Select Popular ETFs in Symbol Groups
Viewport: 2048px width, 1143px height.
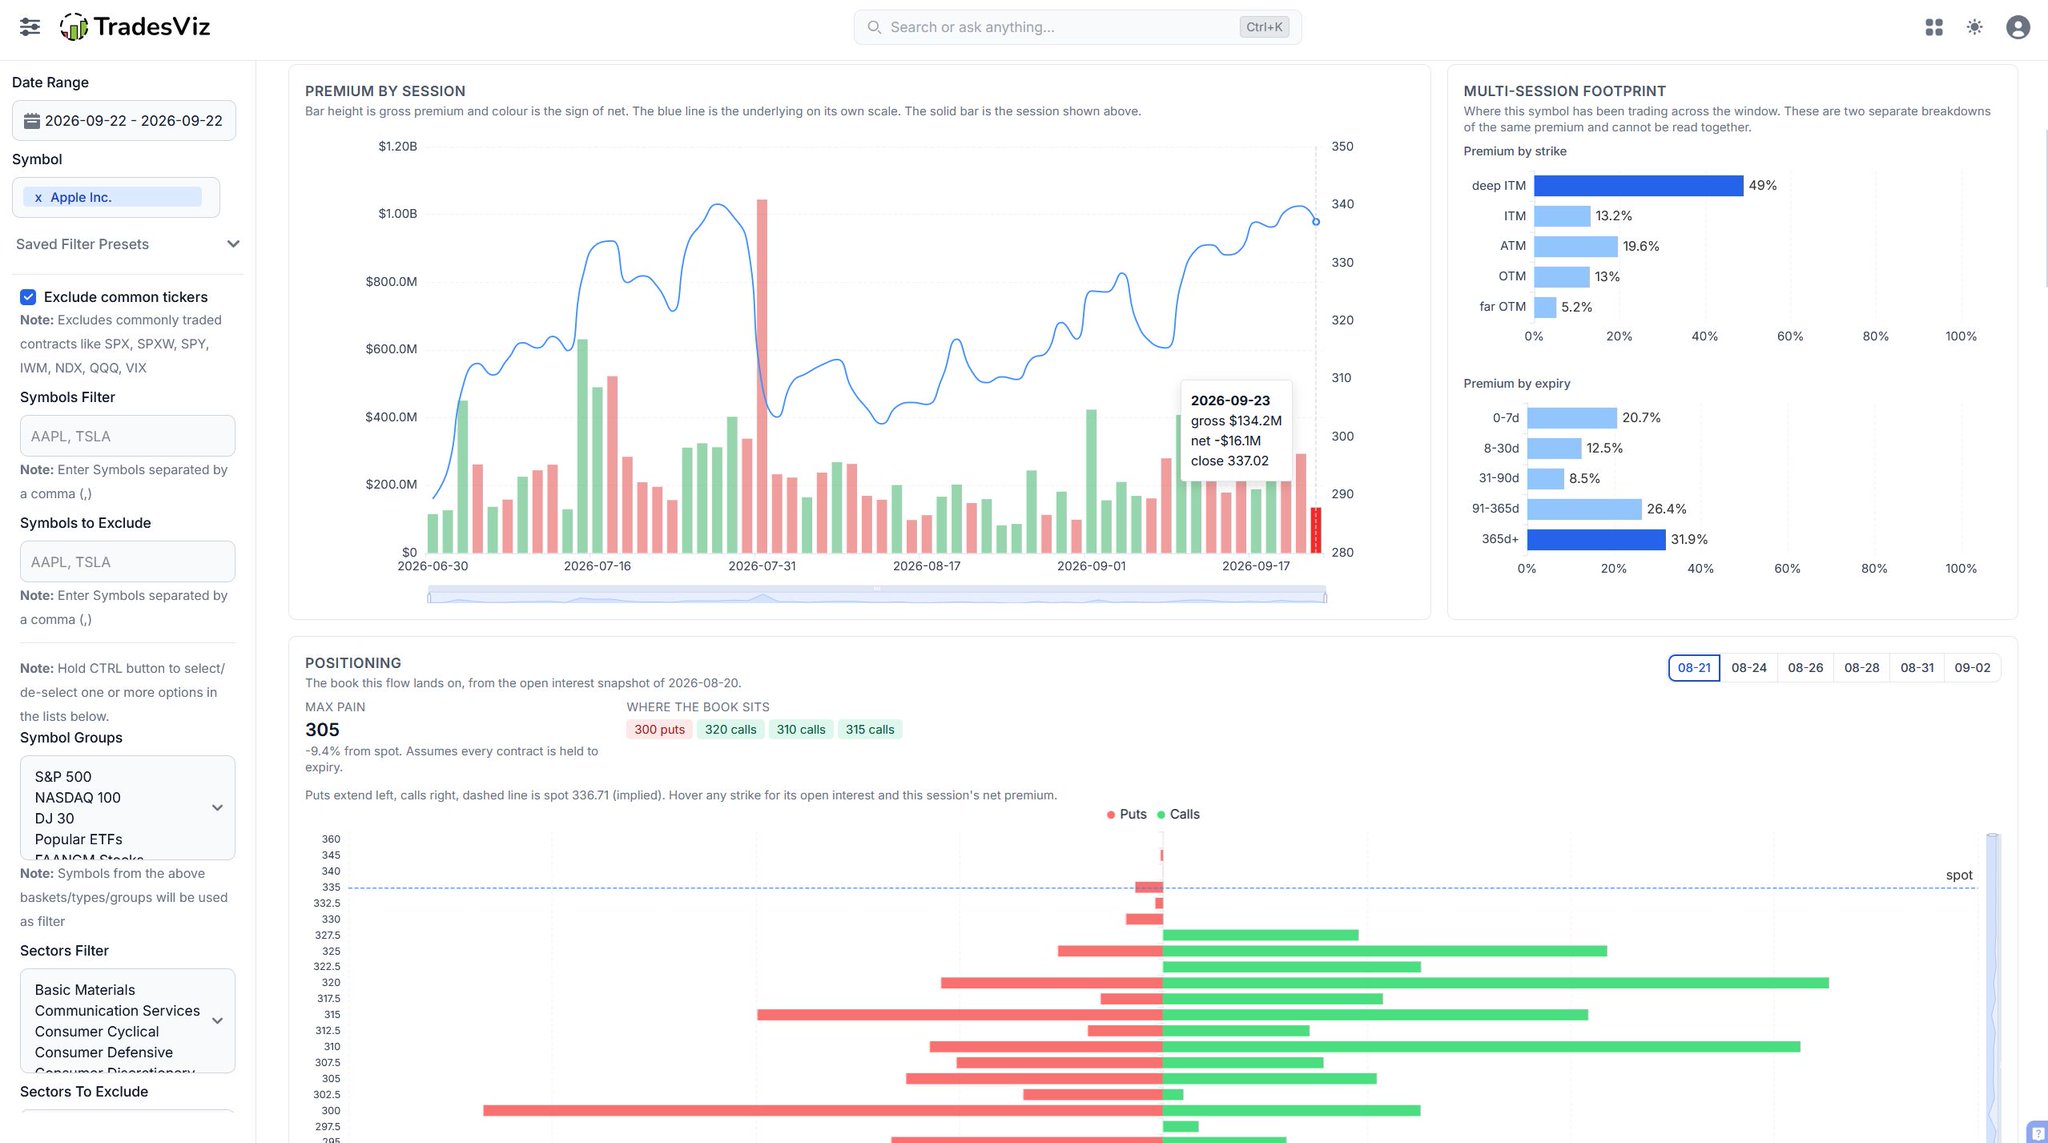click(x=79, y=840)
